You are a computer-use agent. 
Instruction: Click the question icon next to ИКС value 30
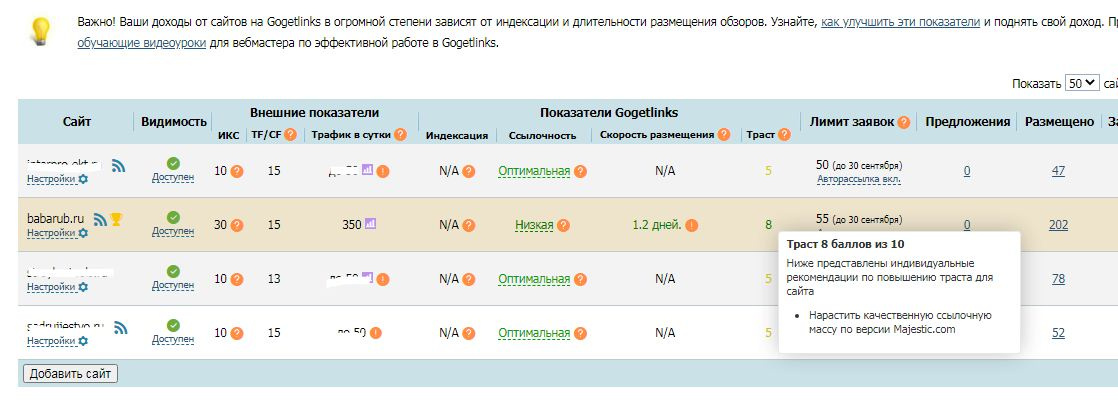tap(237, 225)
